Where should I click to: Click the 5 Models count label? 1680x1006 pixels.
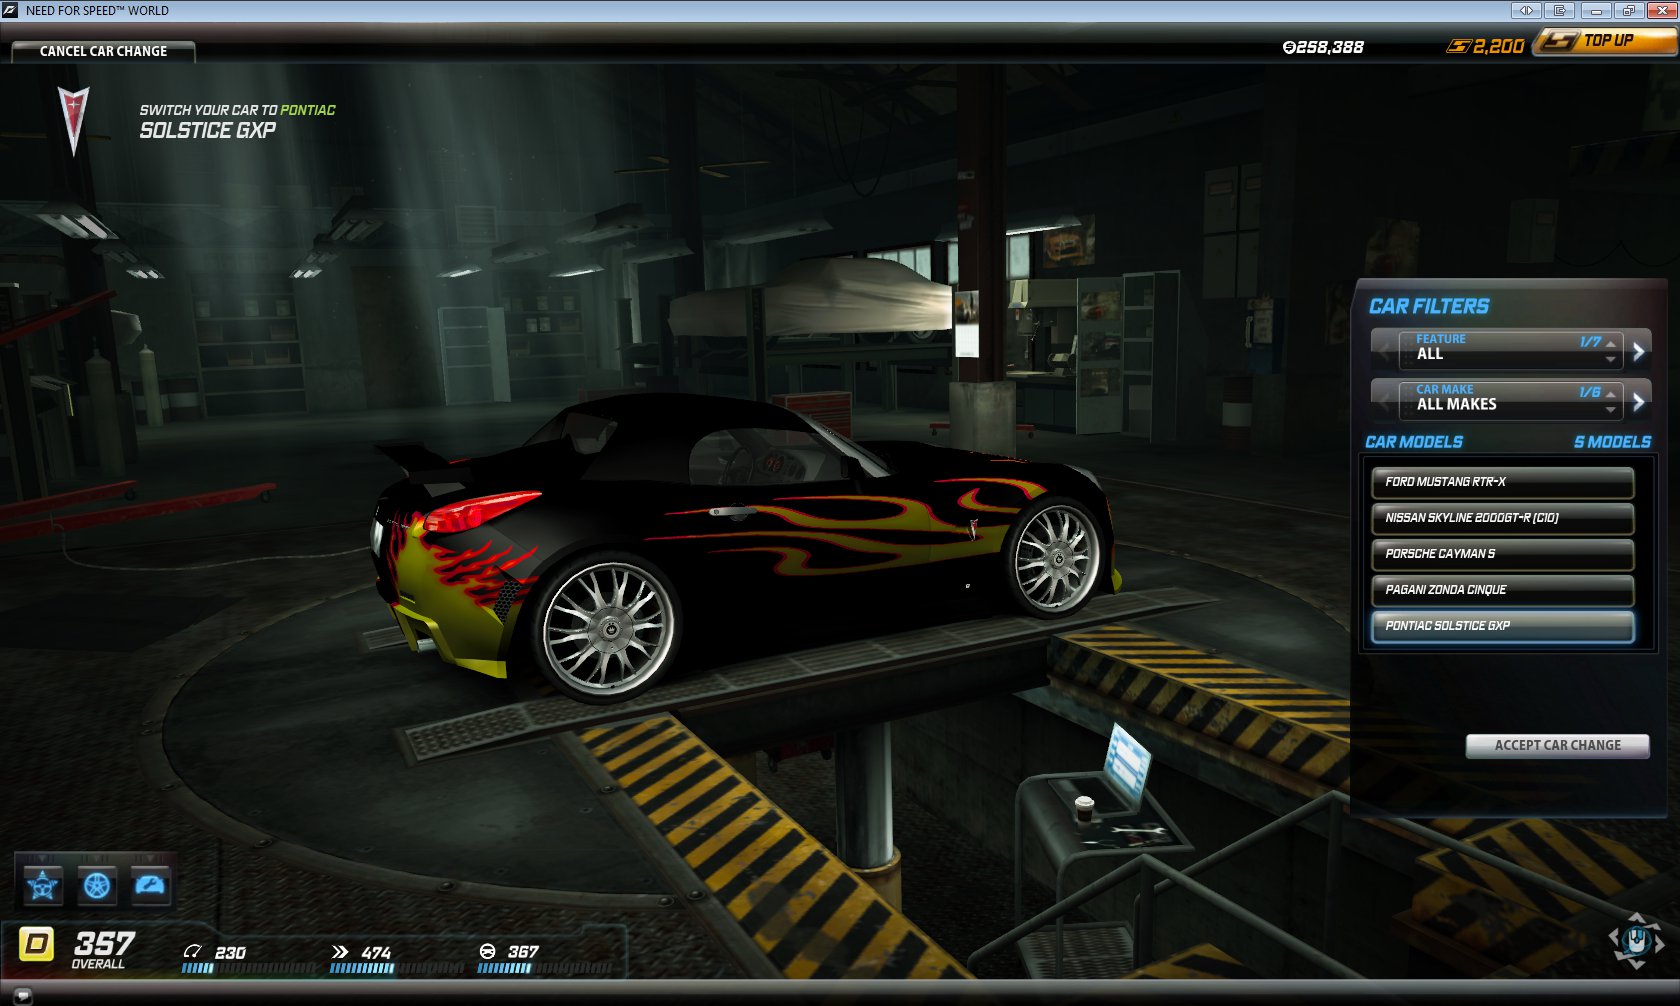1612,442
